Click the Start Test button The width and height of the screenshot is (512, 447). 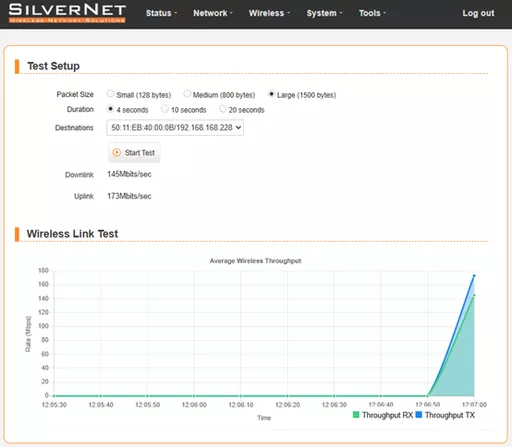(x=134, y=153)
